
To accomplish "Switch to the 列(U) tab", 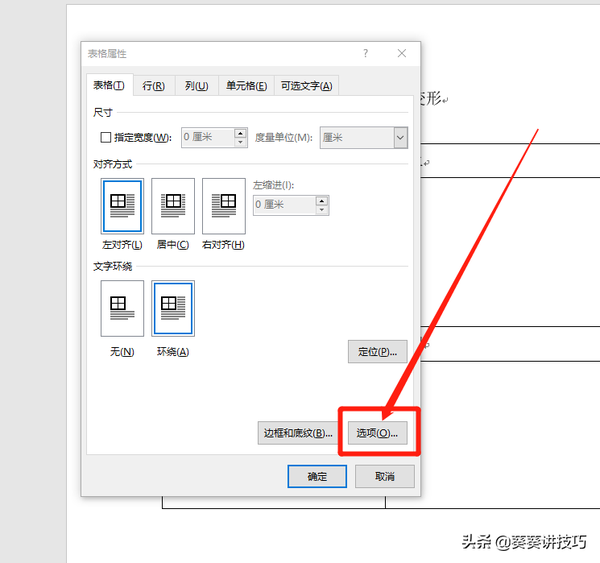I will tap(197, 86).
